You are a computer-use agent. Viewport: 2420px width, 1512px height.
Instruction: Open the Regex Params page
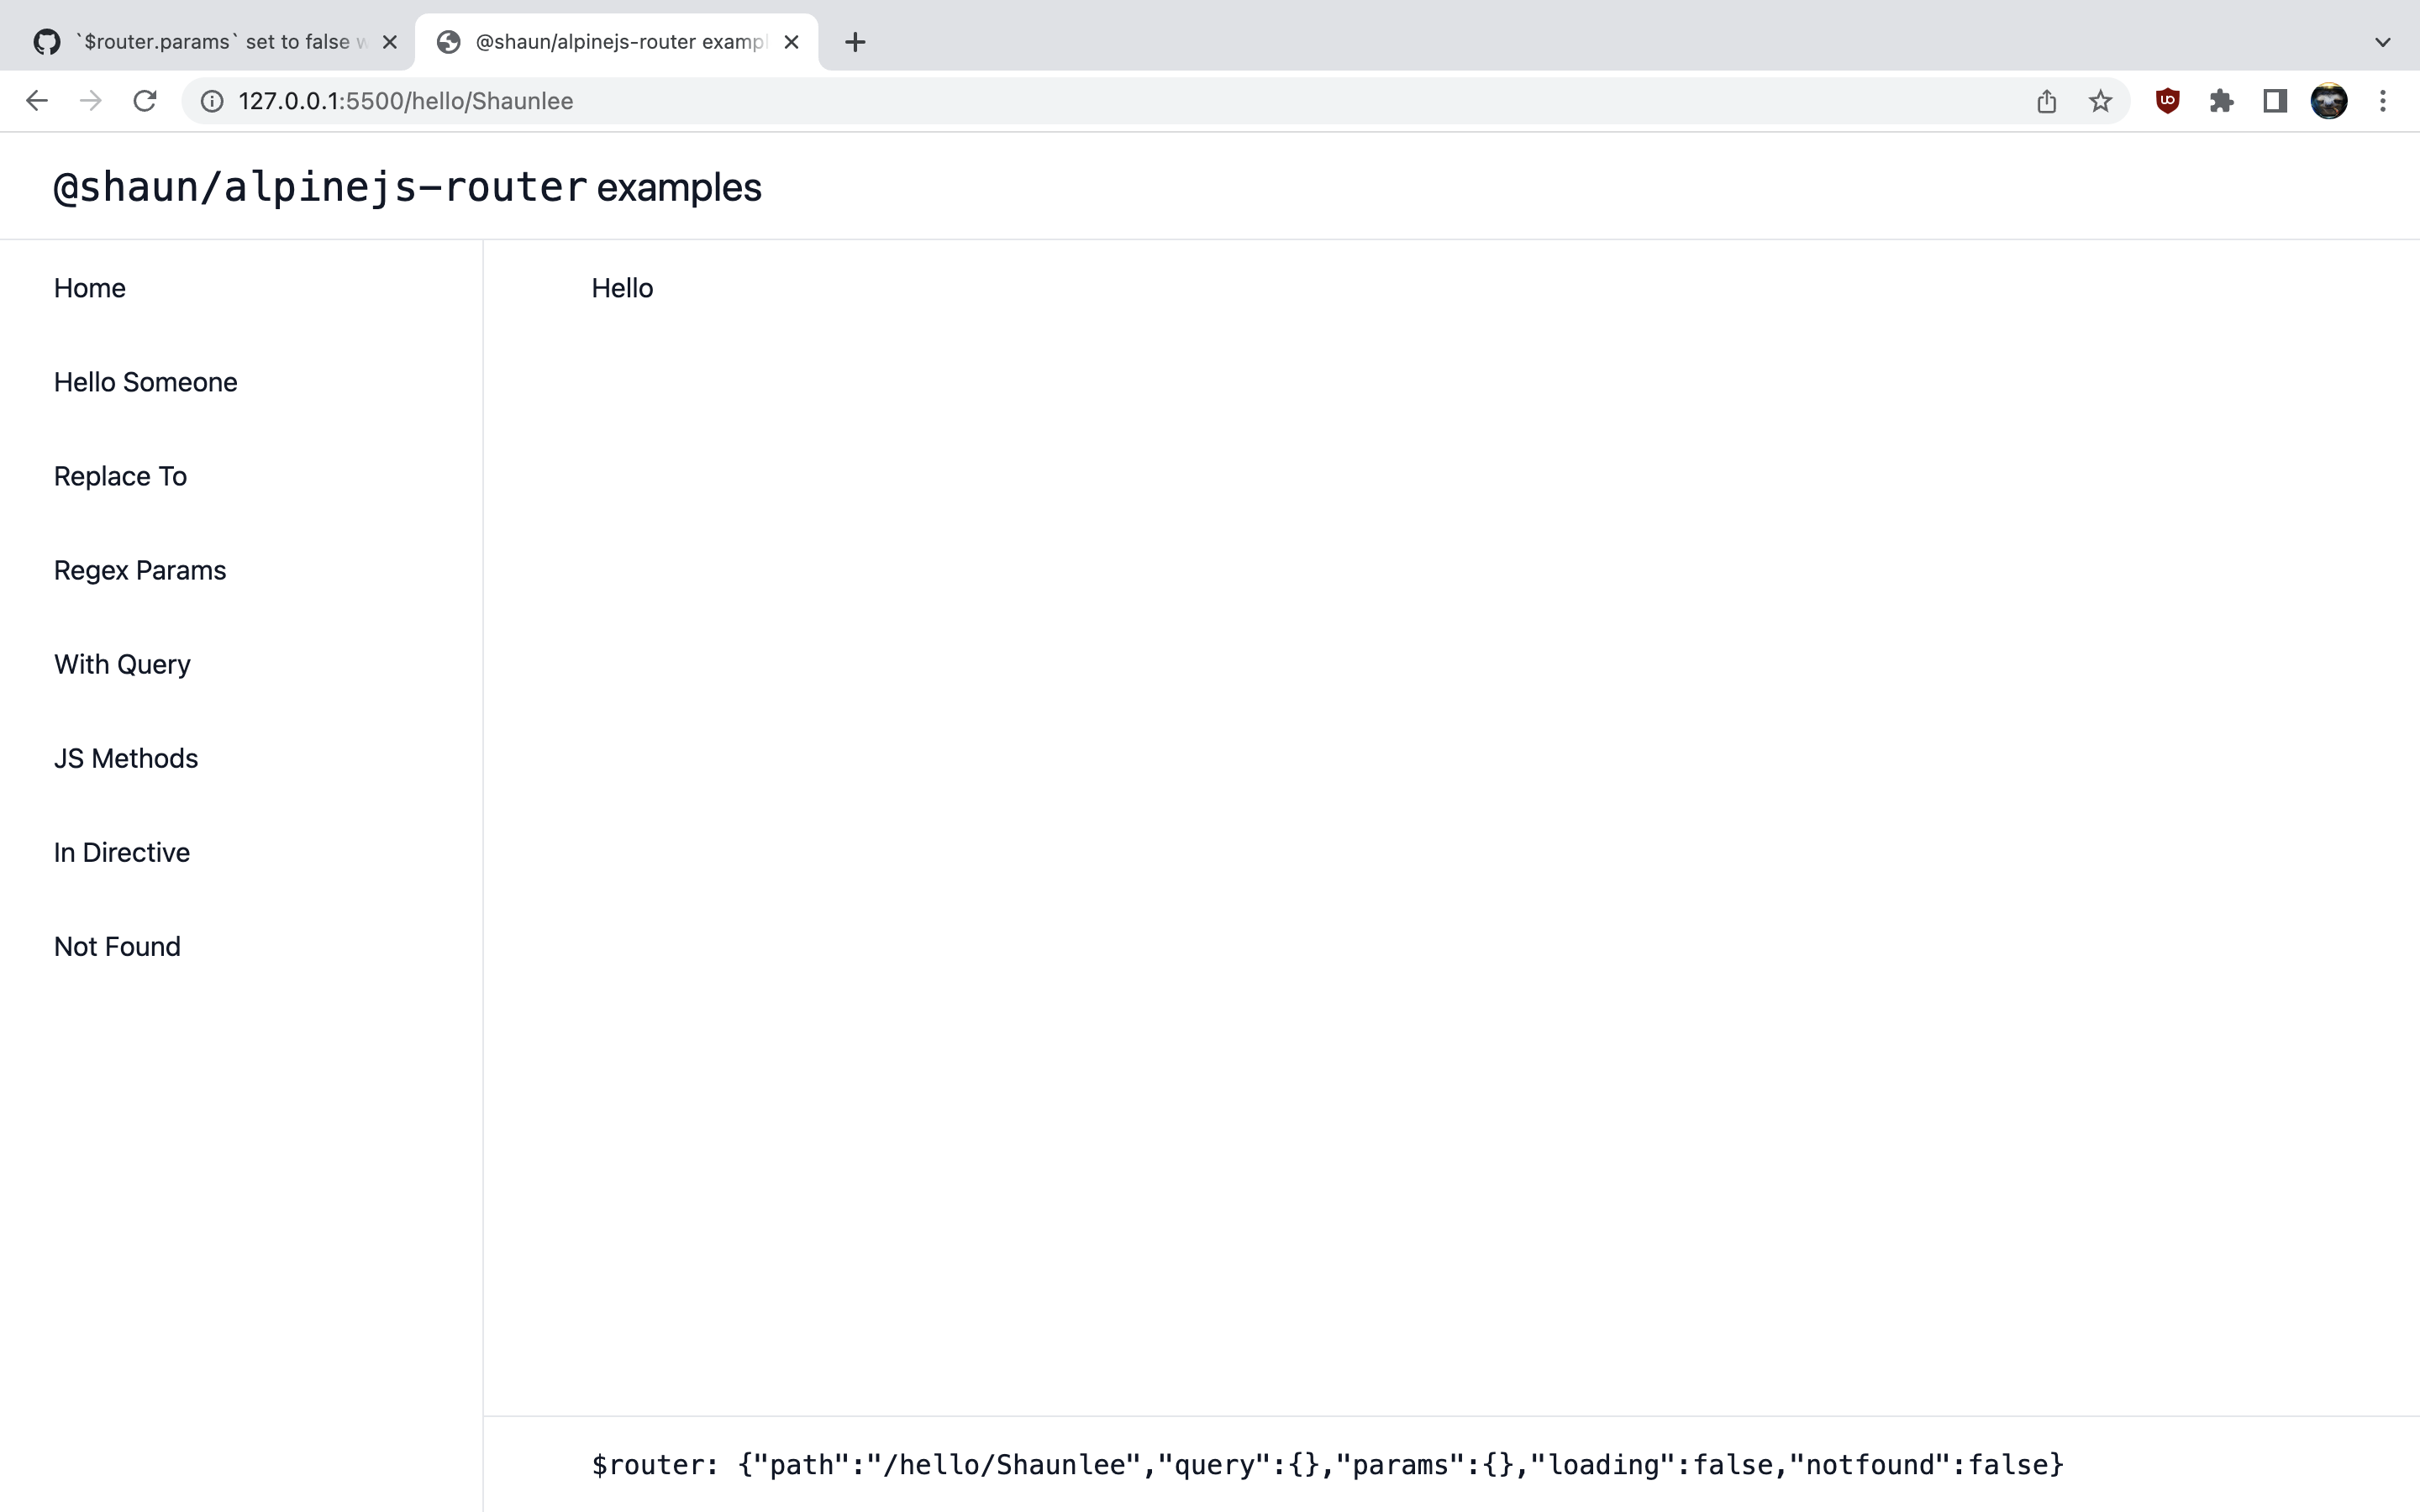pos(139,570)
